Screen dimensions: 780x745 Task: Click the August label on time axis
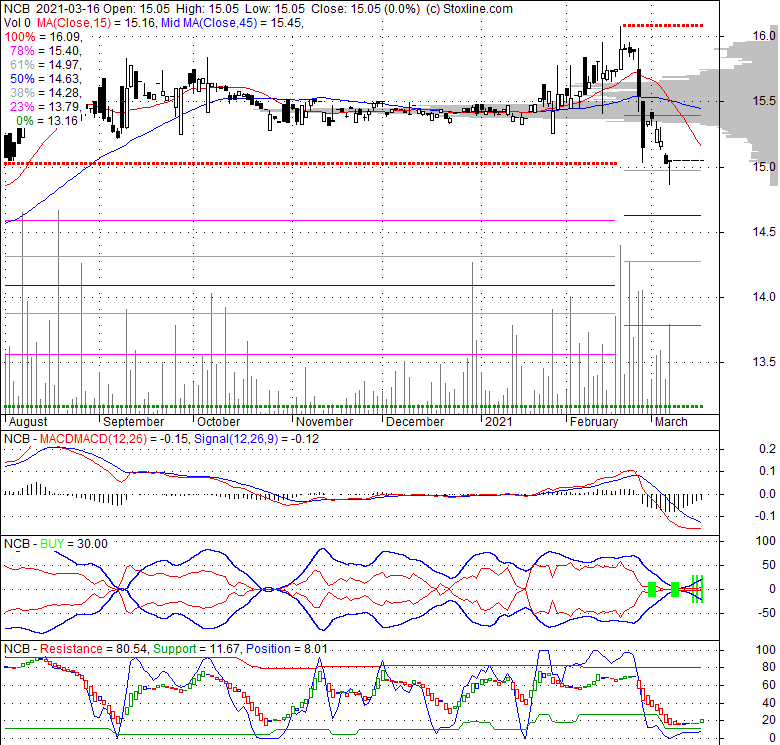(28, 422)
